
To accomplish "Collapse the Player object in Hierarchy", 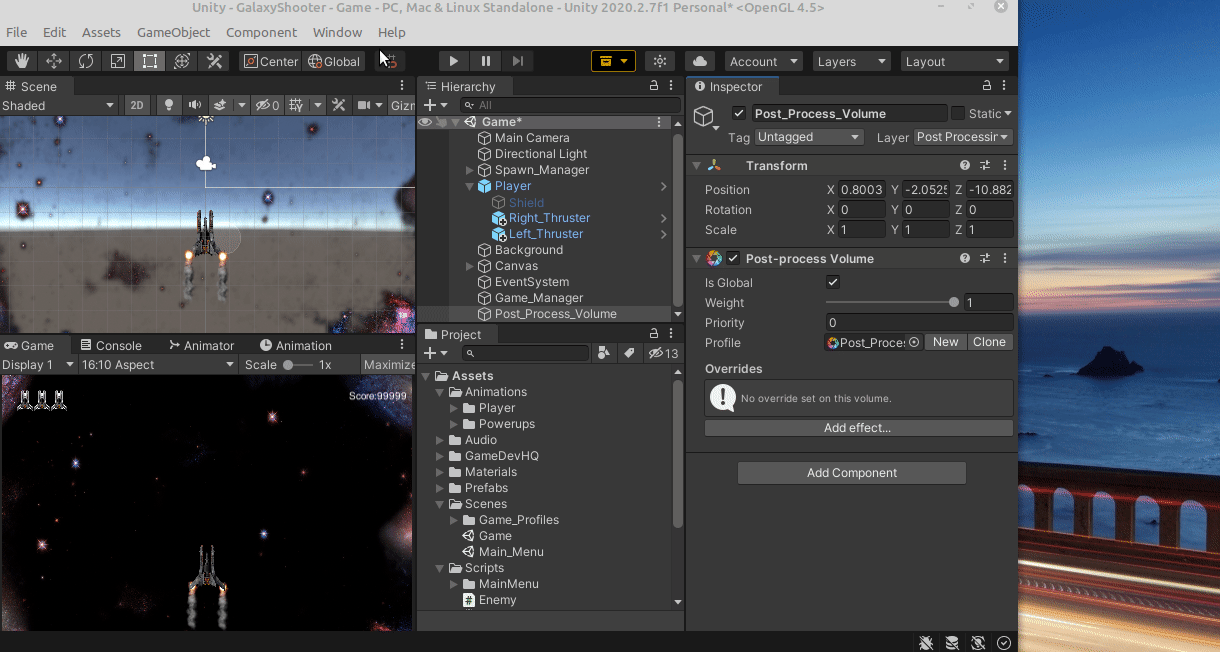I will (470, 186).
